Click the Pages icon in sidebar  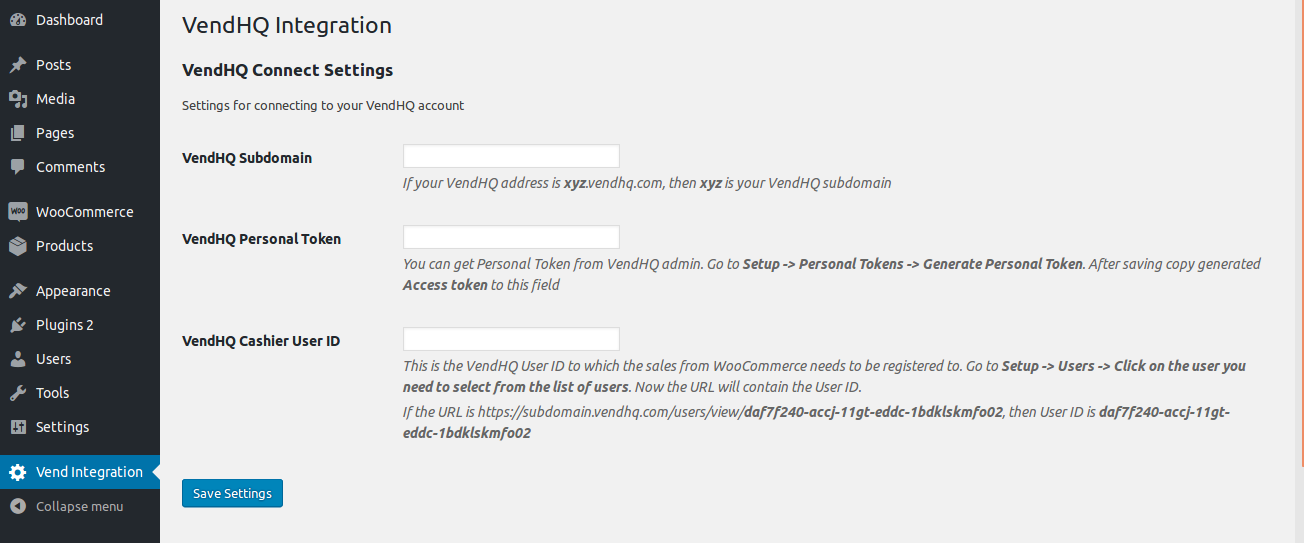coord(18,133)
